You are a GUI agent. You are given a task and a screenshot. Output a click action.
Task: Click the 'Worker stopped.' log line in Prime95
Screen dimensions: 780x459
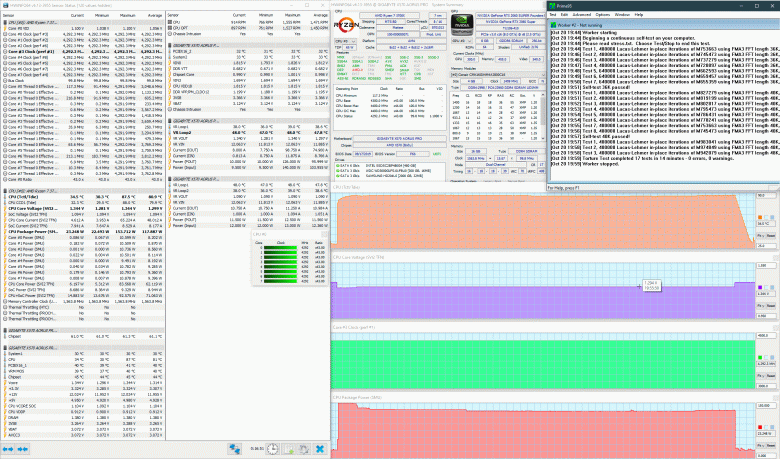click(585, 164)
